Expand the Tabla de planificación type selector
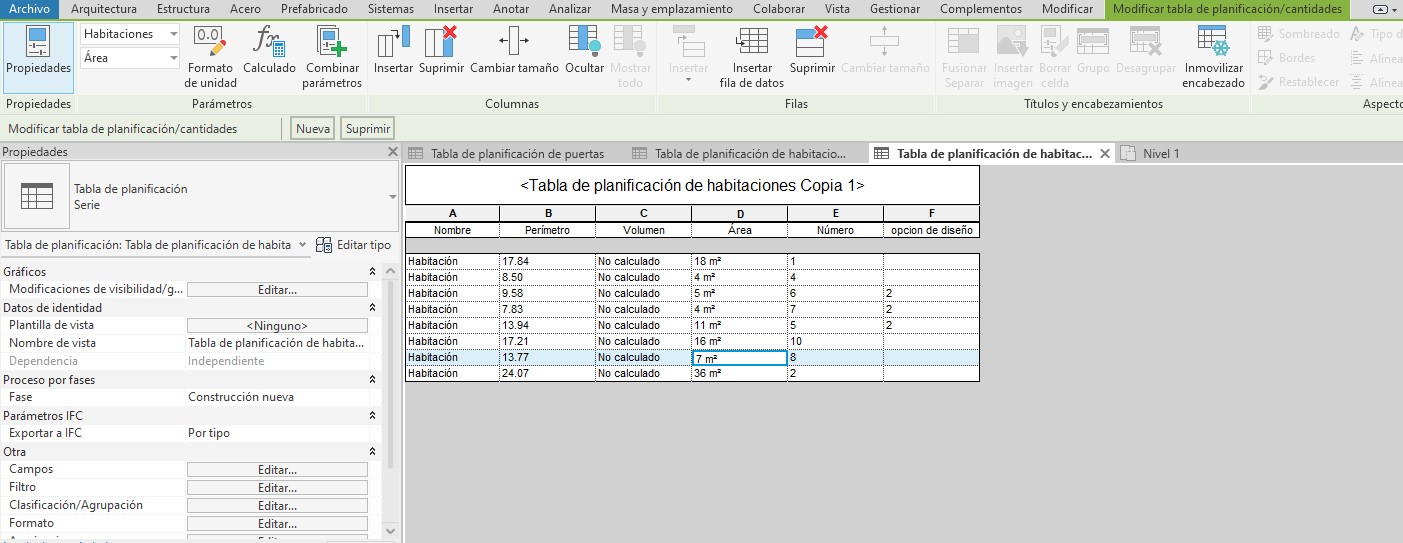The height and width of the screenshot is (543, 1403). click(x=392, y=197)
